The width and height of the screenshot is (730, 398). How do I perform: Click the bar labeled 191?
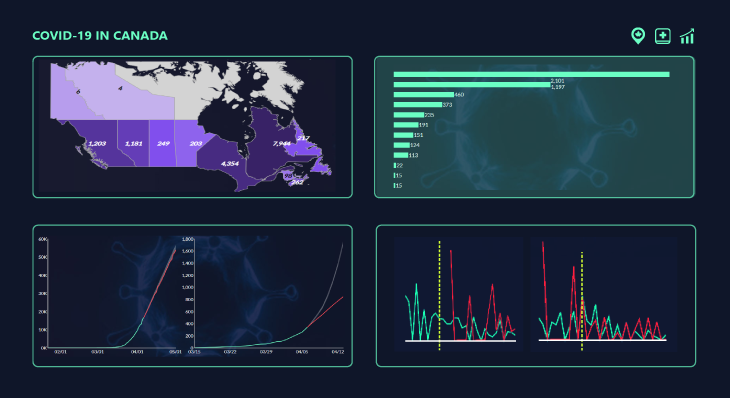406,125
